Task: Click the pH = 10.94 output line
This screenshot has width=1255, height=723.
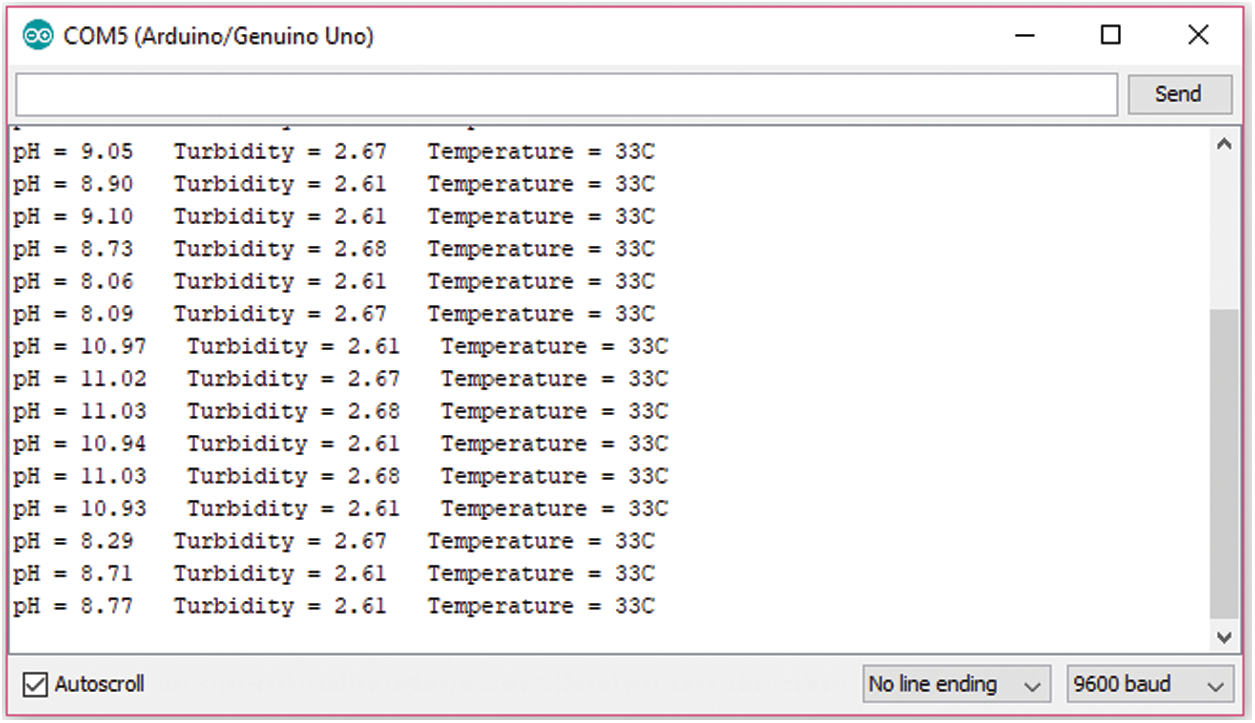Action: pyautogui.click(x=340, y=444)
